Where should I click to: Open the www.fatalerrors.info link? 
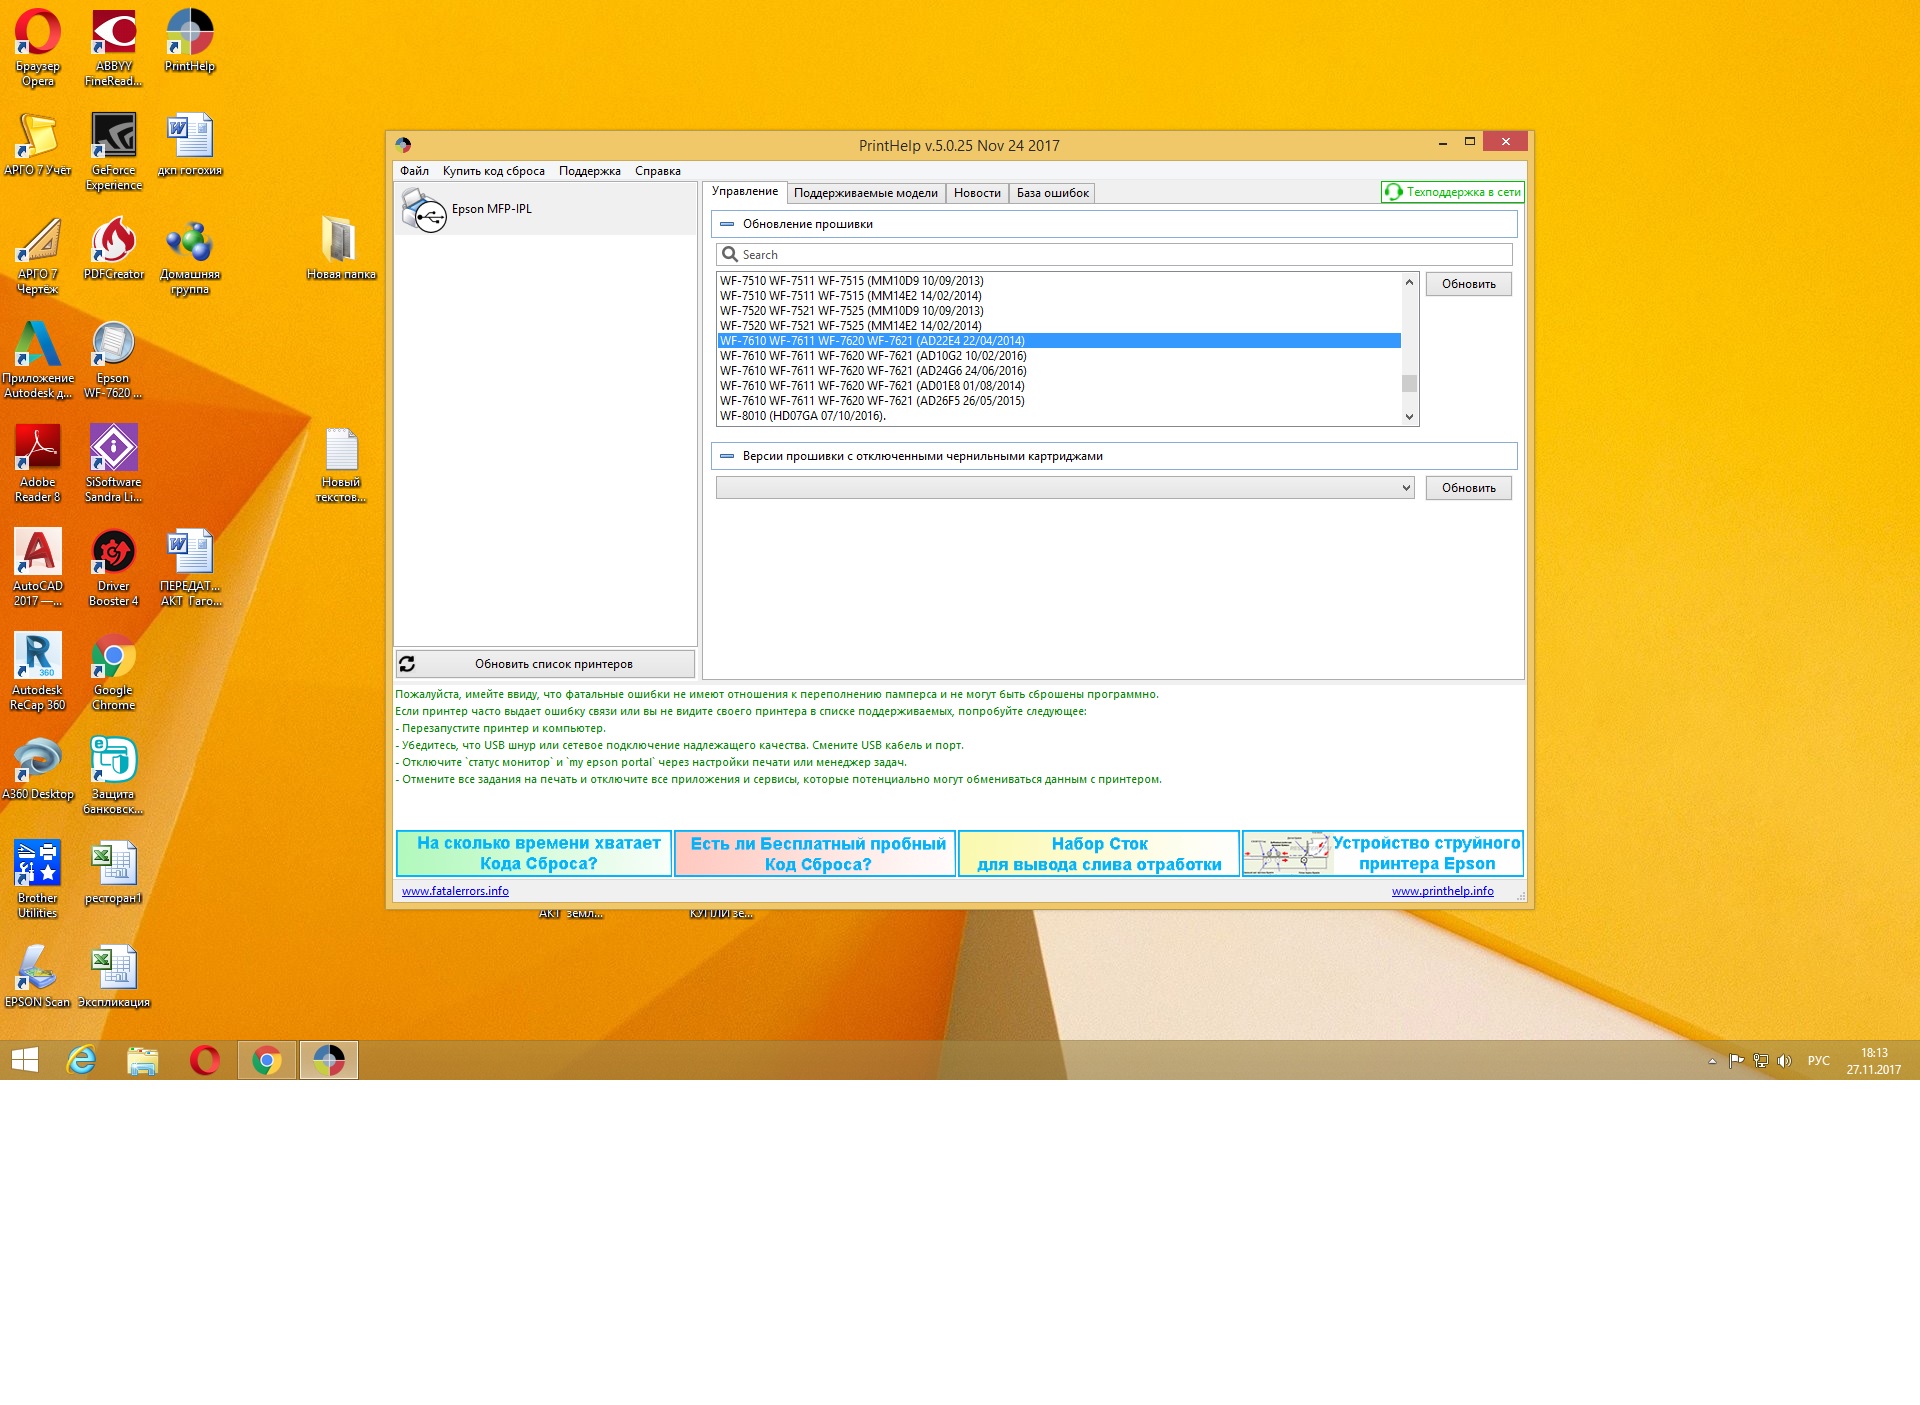click(455, 891)
